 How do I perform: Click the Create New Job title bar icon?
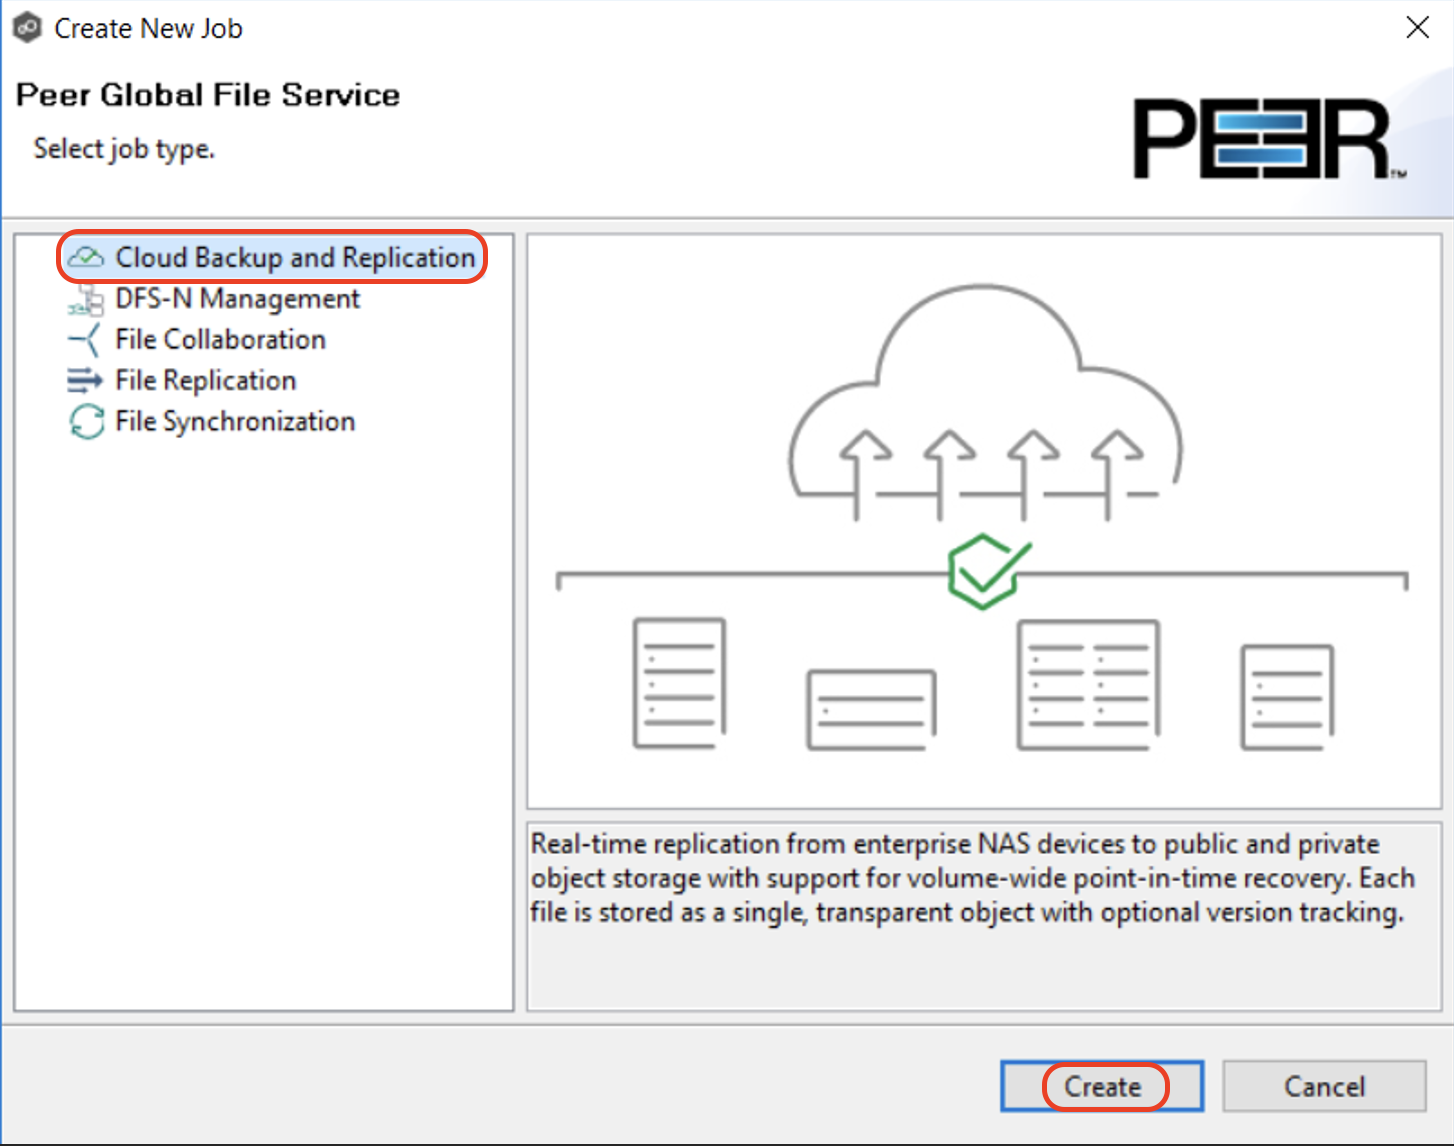pos(27,28)
